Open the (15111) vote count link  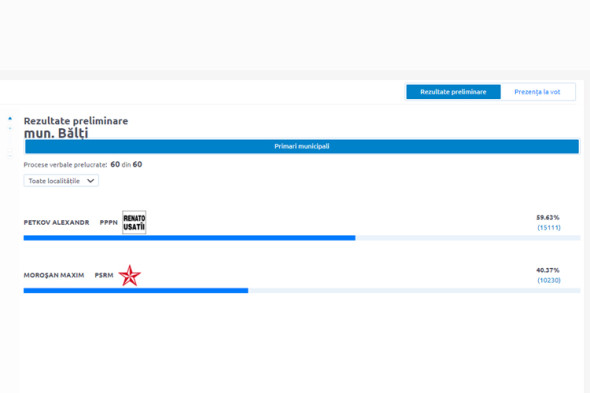pyautogui.click(x=549, y=227)
